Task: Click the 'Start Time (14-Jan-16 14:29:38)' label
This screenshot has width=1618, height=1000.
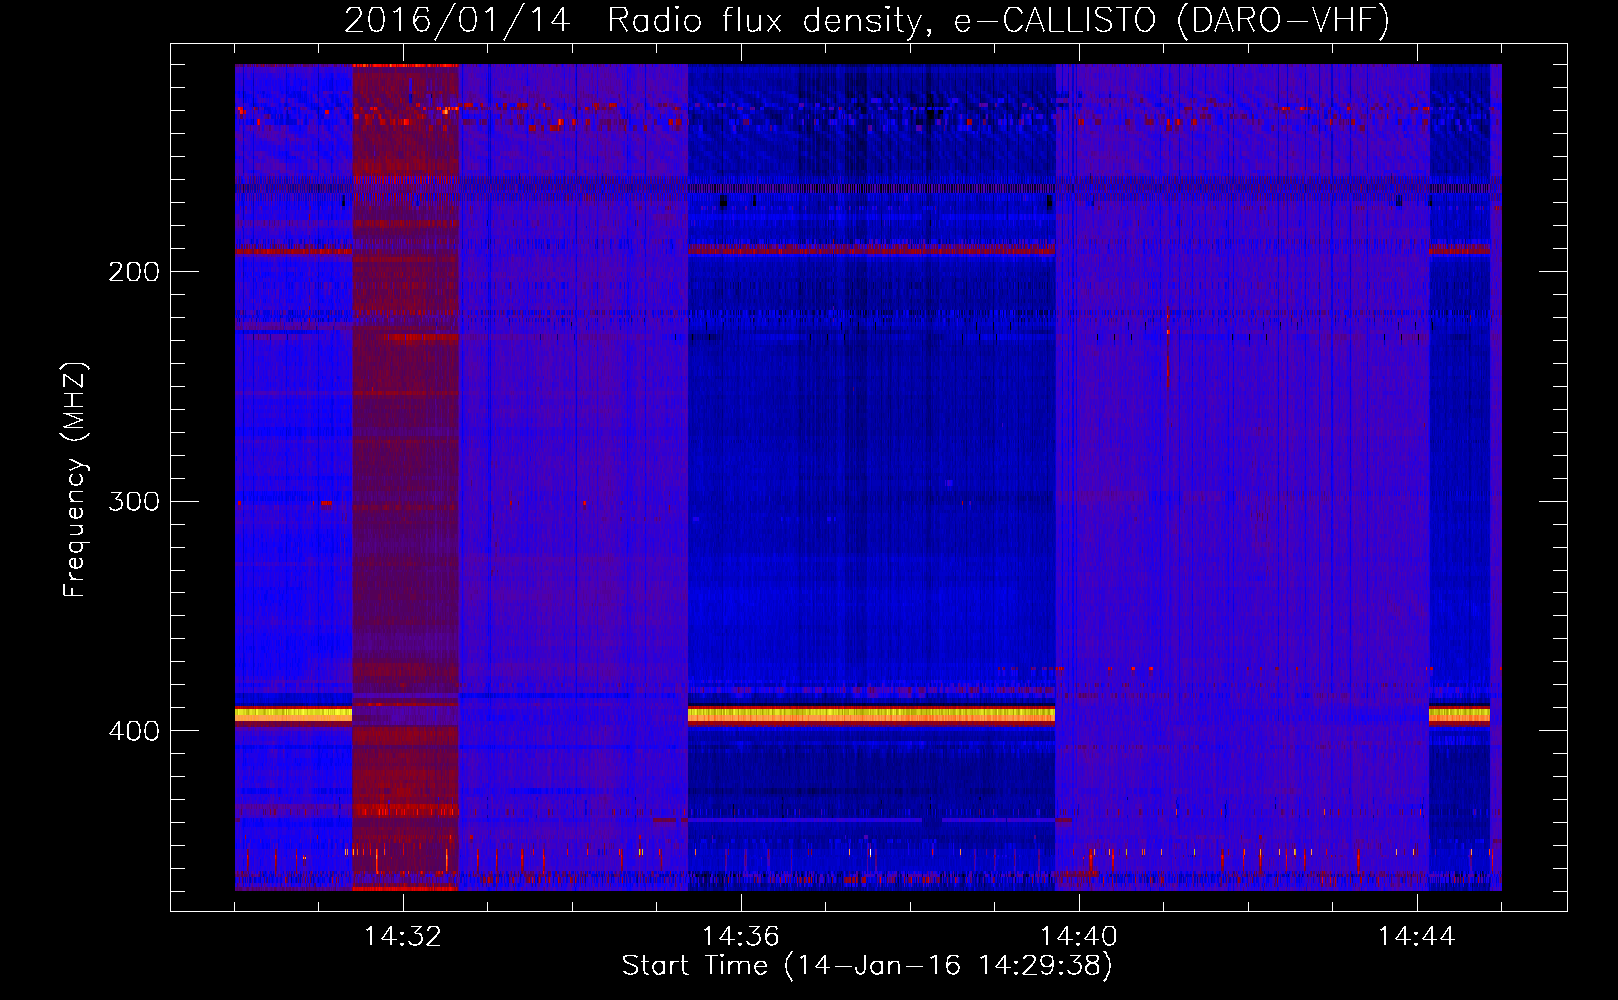Action: point(867,966)
